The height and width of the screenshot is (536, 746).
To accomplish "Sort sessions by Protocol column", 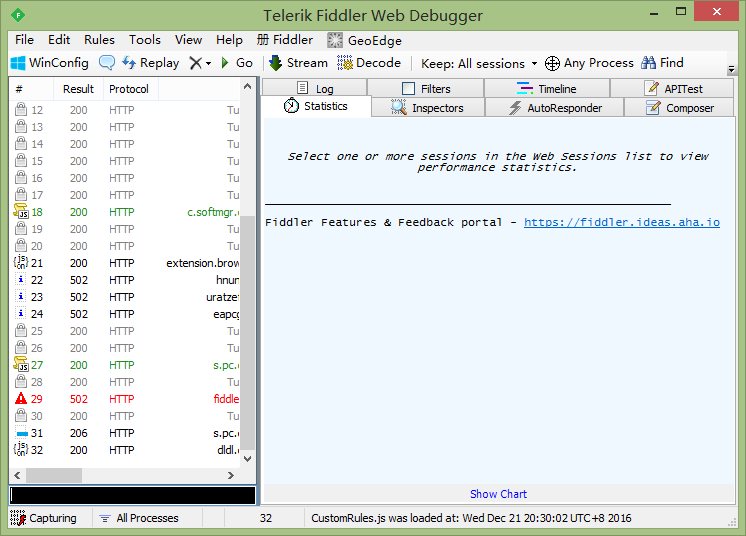I will point(129,89).
